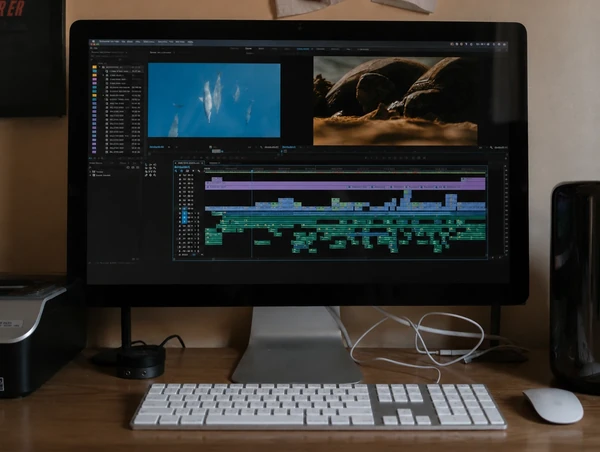Open Program monitor settings wrench
This screenshot has width=600, height=452.
tap(491, 147)
